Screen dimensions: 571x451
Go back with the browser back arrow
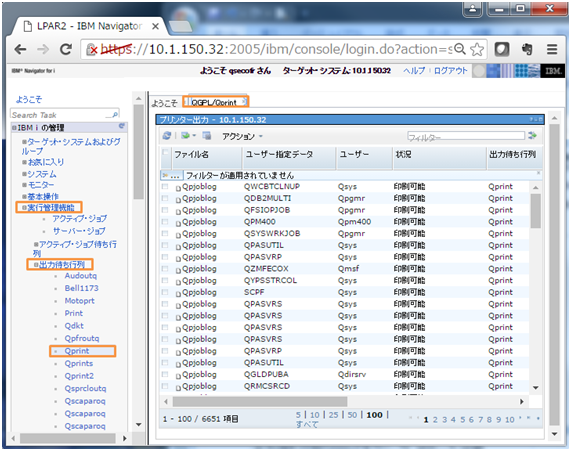point(21,49)
